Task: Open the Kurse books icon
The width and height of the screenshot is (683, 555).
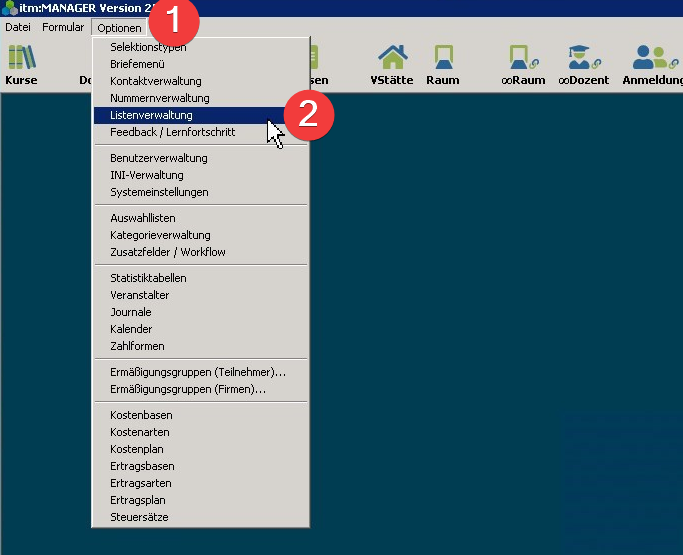Action: (x=22, y=58)
